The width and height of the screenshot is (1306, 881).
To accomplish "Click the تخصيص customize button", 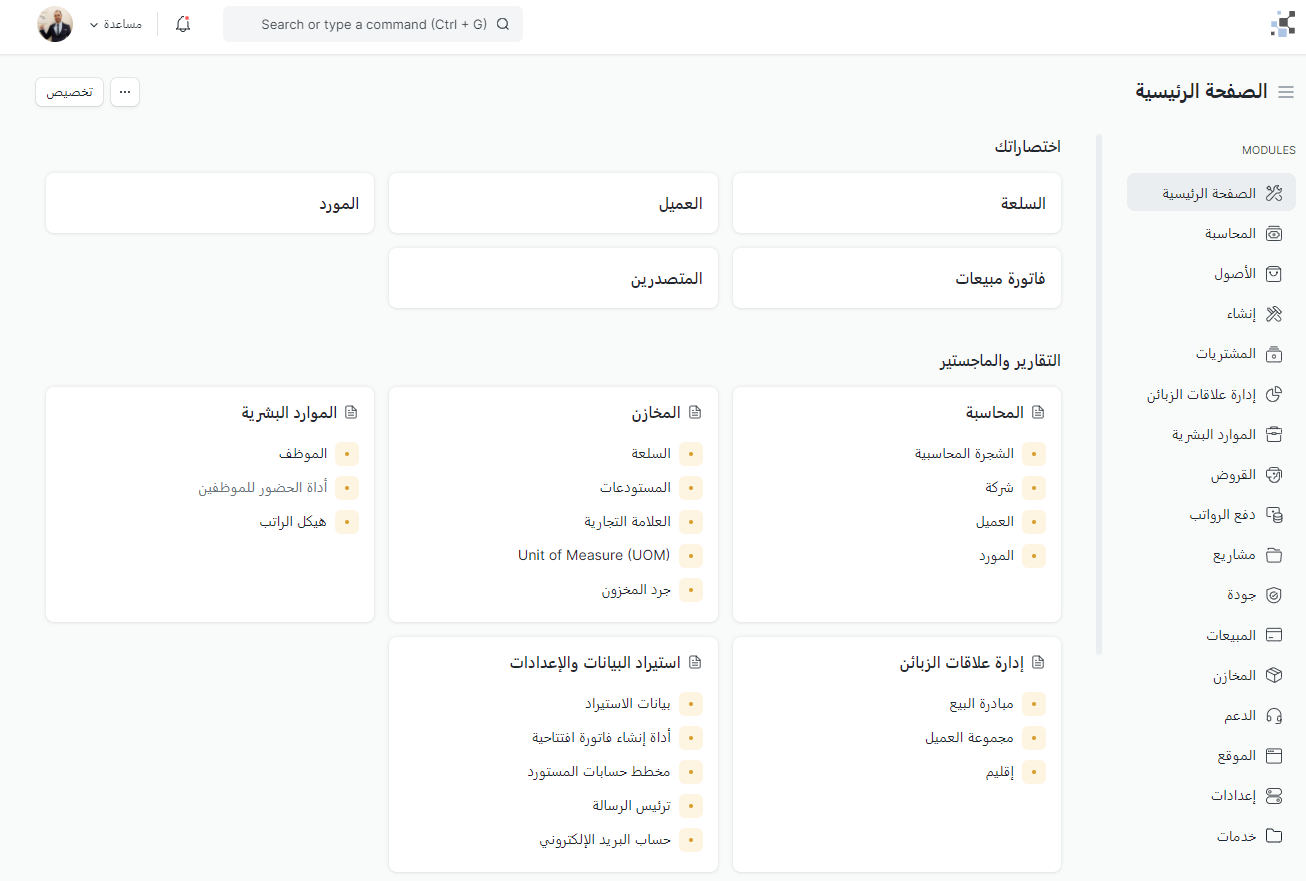I will pos(70,92).
